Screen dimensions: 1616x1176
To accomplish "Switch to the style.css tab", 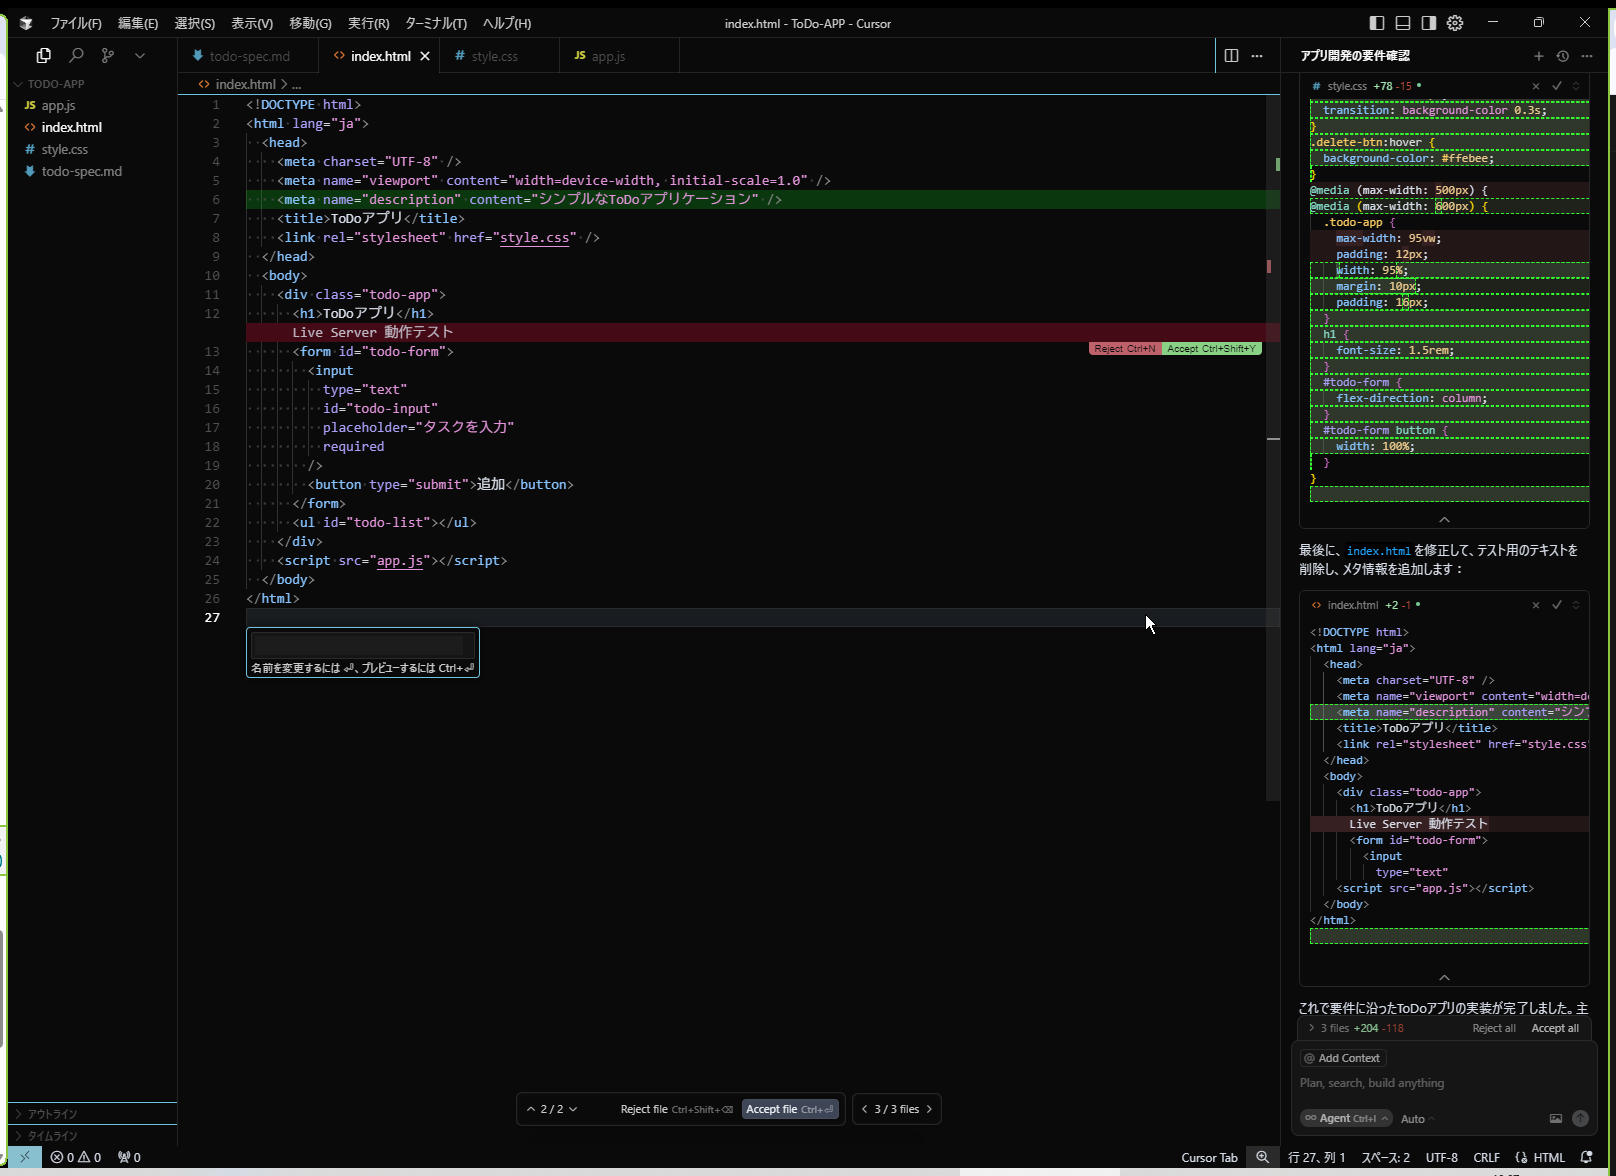I will point(494,56).
